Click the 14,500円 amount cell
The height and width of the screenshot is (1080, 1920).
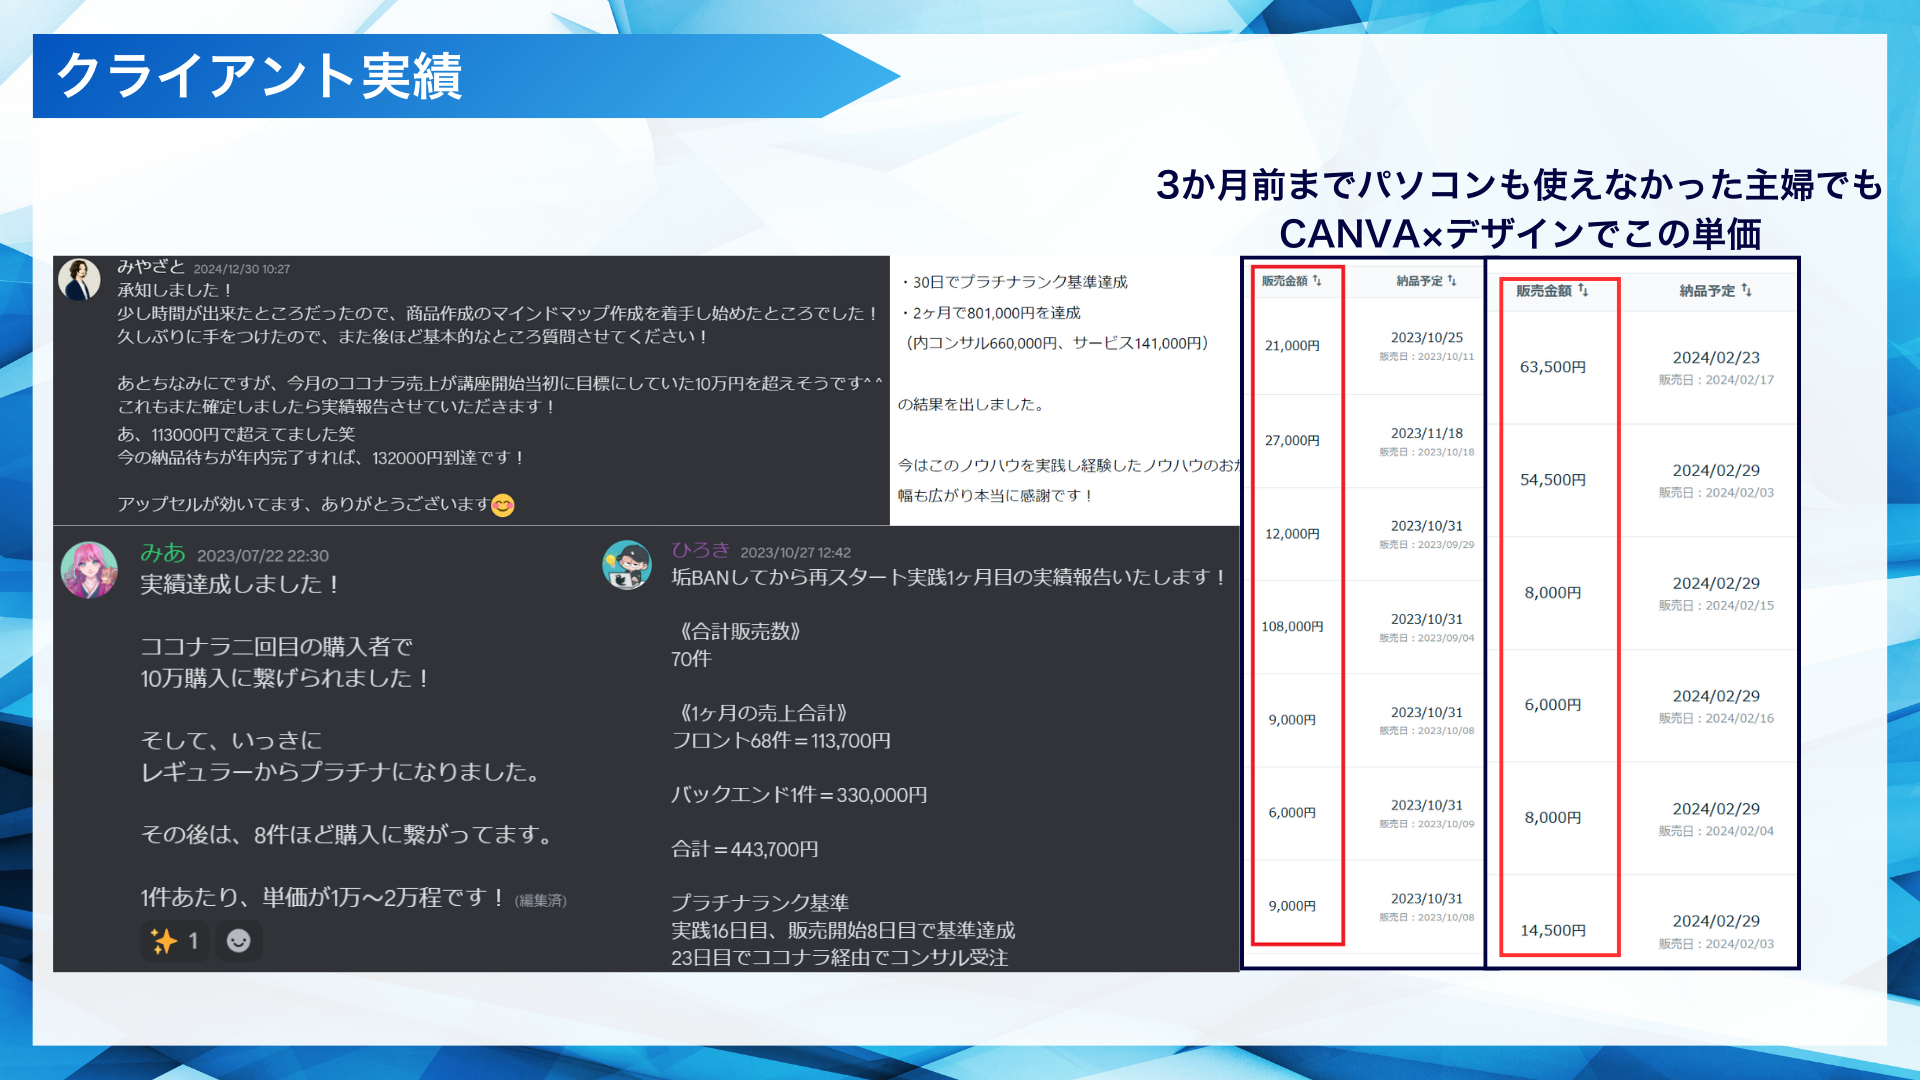(1553, 930)
